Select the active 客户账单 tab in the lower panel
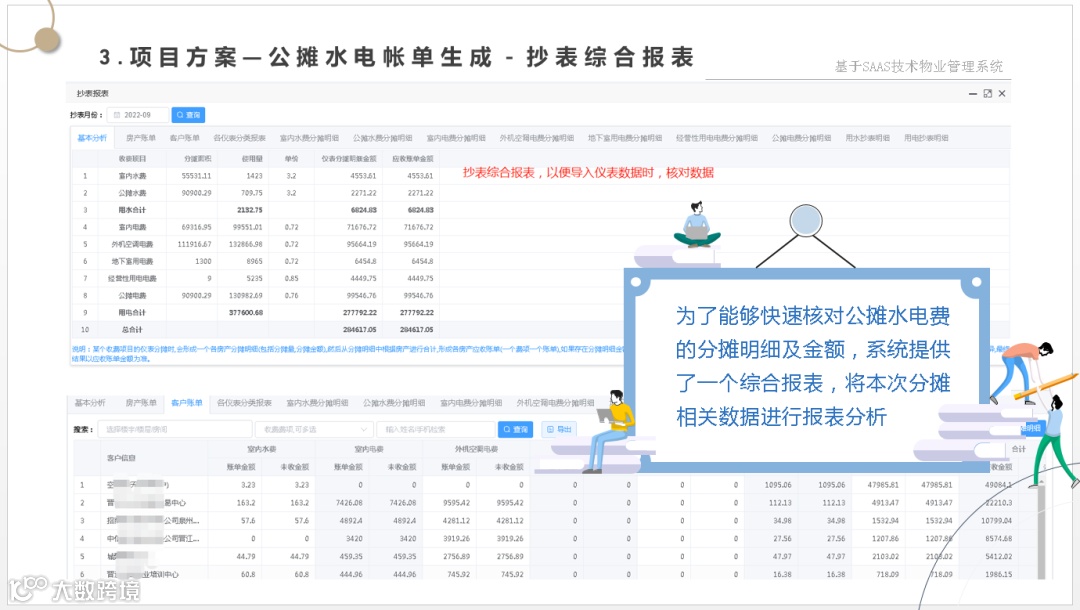Viewport: 1080px width, 610px height. pyautogui.click(x=187, y=403)
